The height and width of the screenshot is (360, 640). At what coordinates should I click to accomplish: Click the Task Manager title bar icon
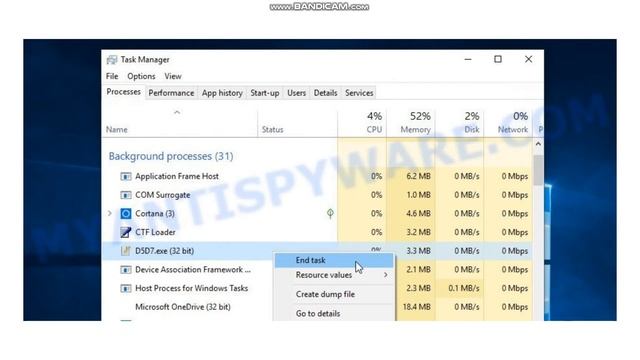[x=111, y=60]
